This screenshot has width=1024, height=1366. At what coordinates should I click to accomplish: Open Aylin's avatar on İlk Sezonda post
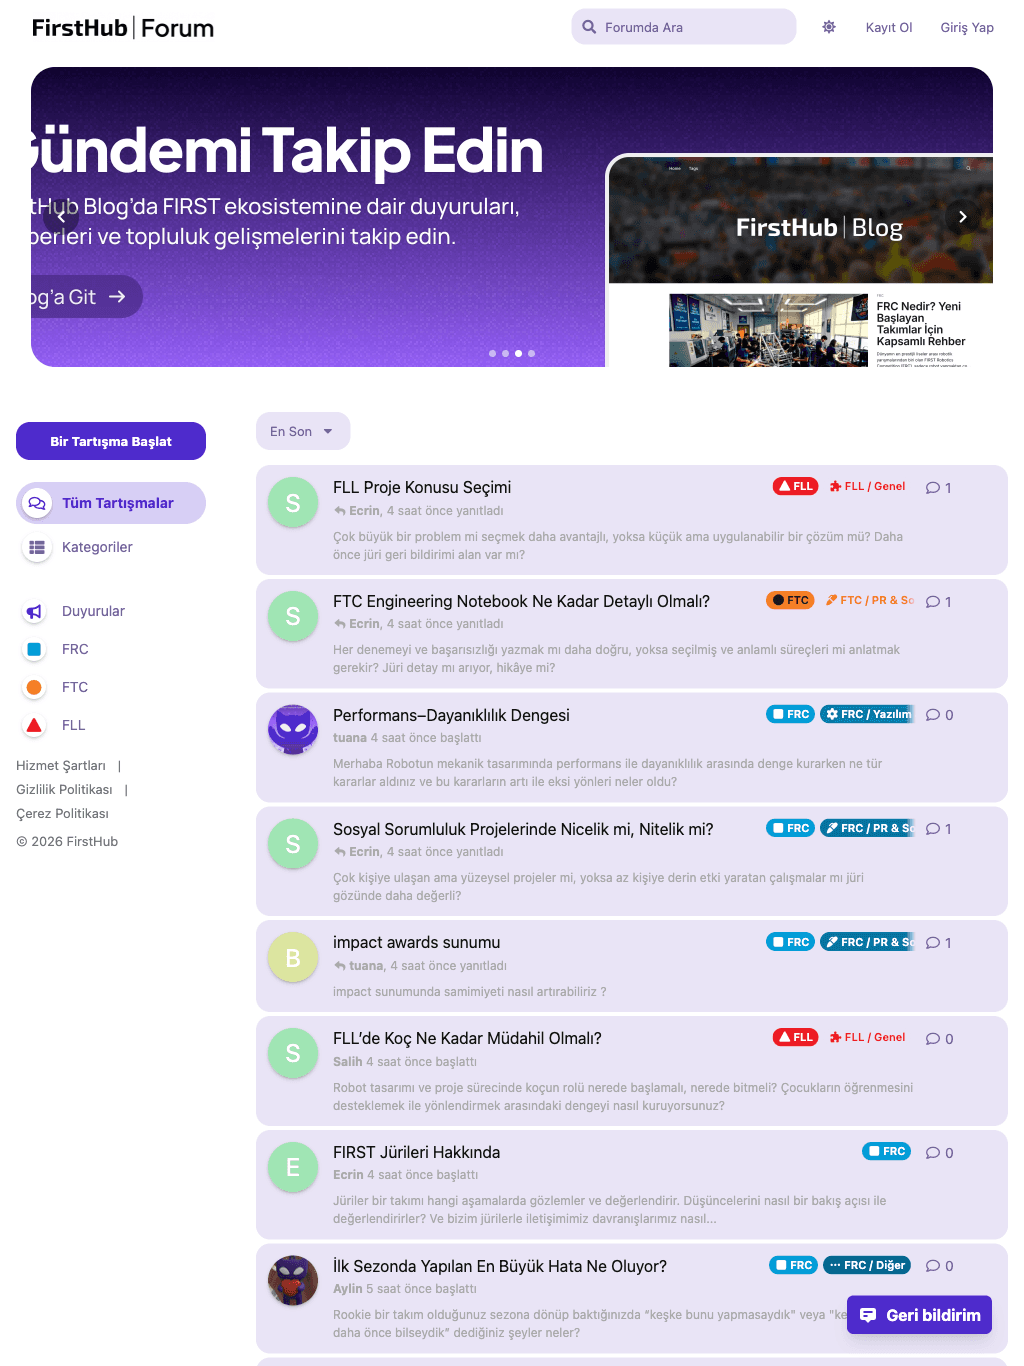(293, 1280)
